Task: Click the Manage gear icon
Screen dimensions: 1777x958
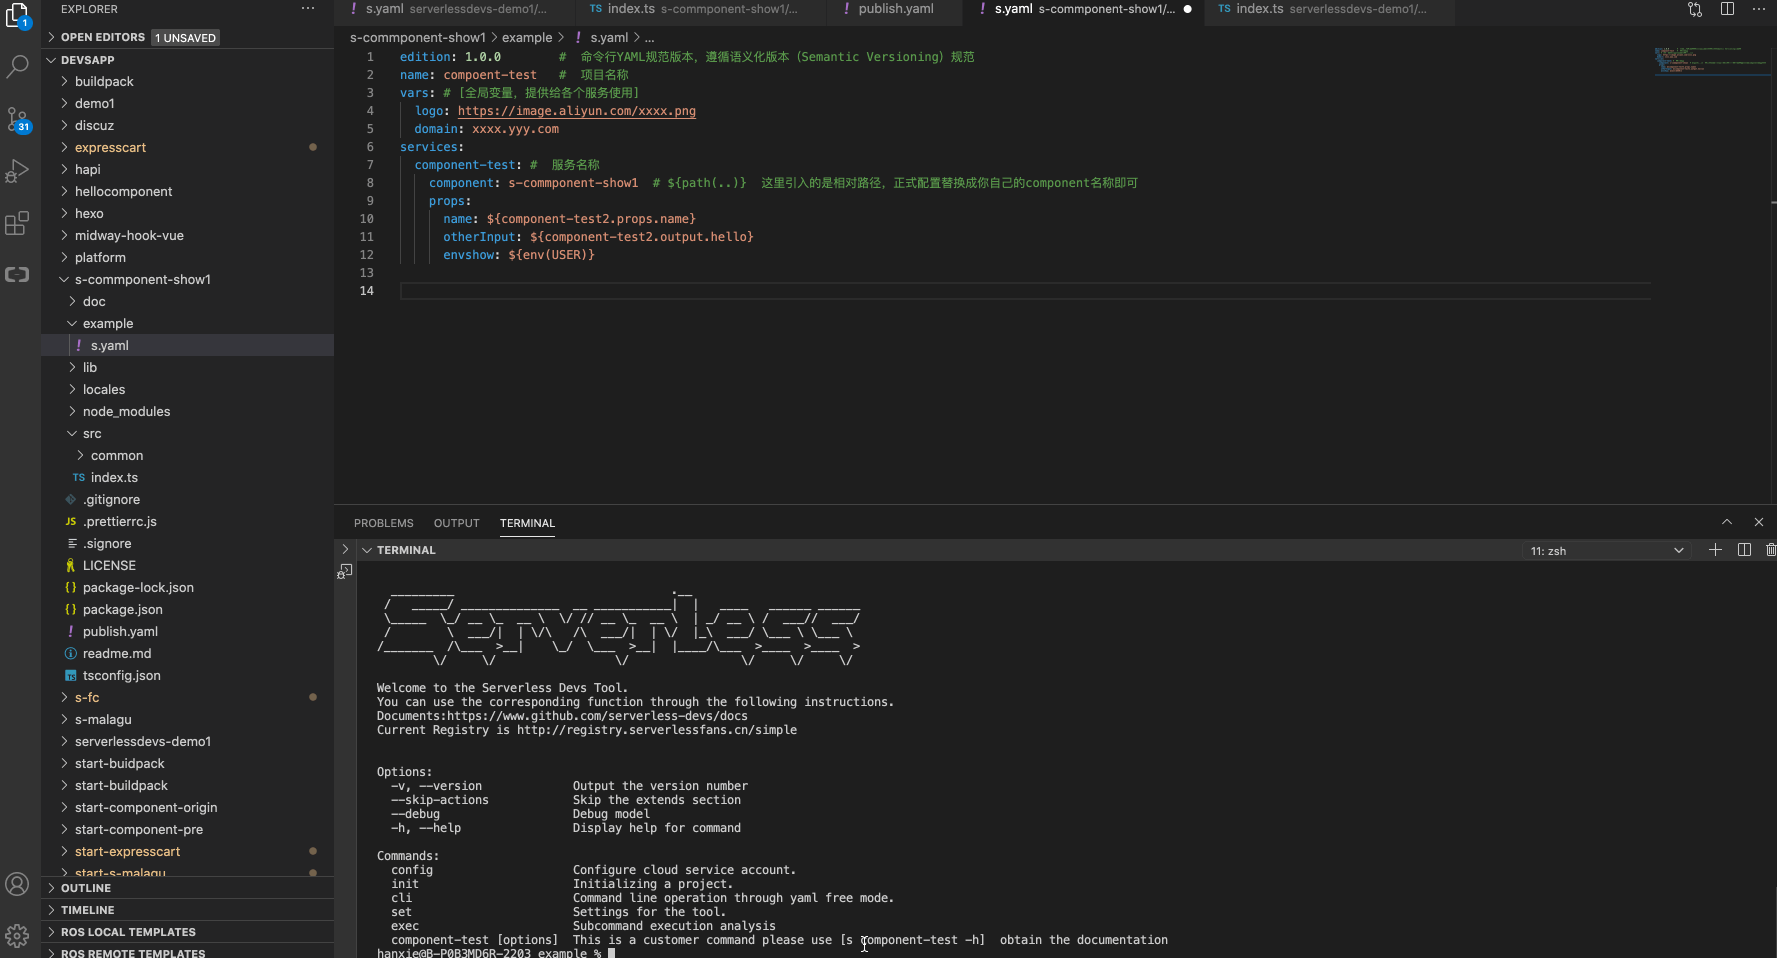Action: pos(18,935)
